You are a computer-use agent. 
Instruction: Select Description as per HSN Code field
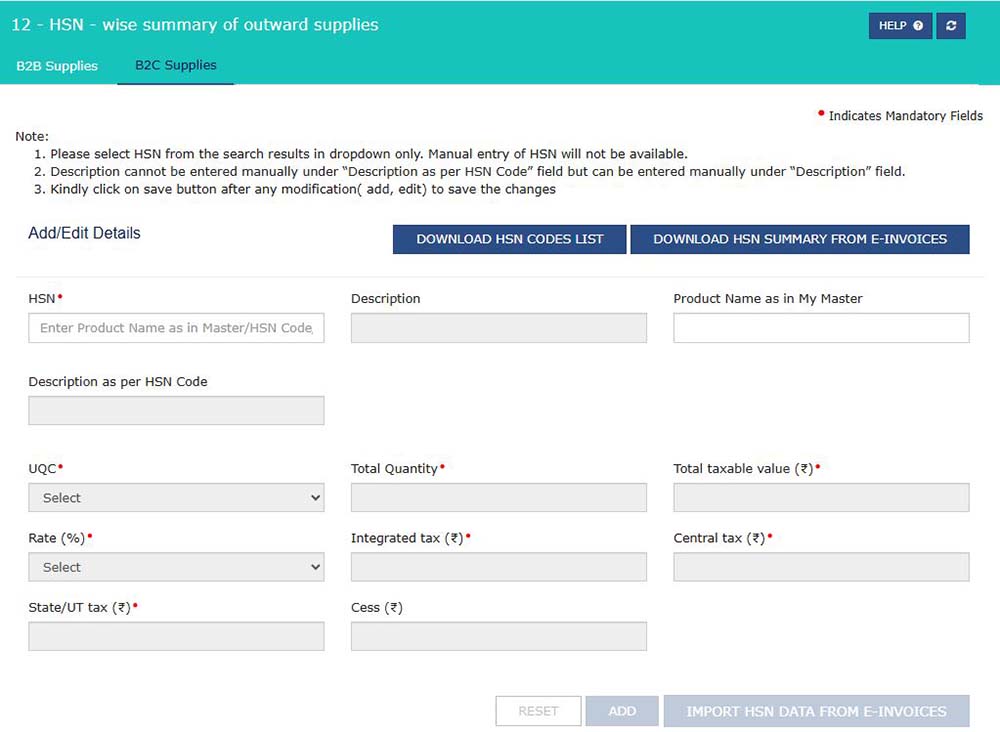176,411
